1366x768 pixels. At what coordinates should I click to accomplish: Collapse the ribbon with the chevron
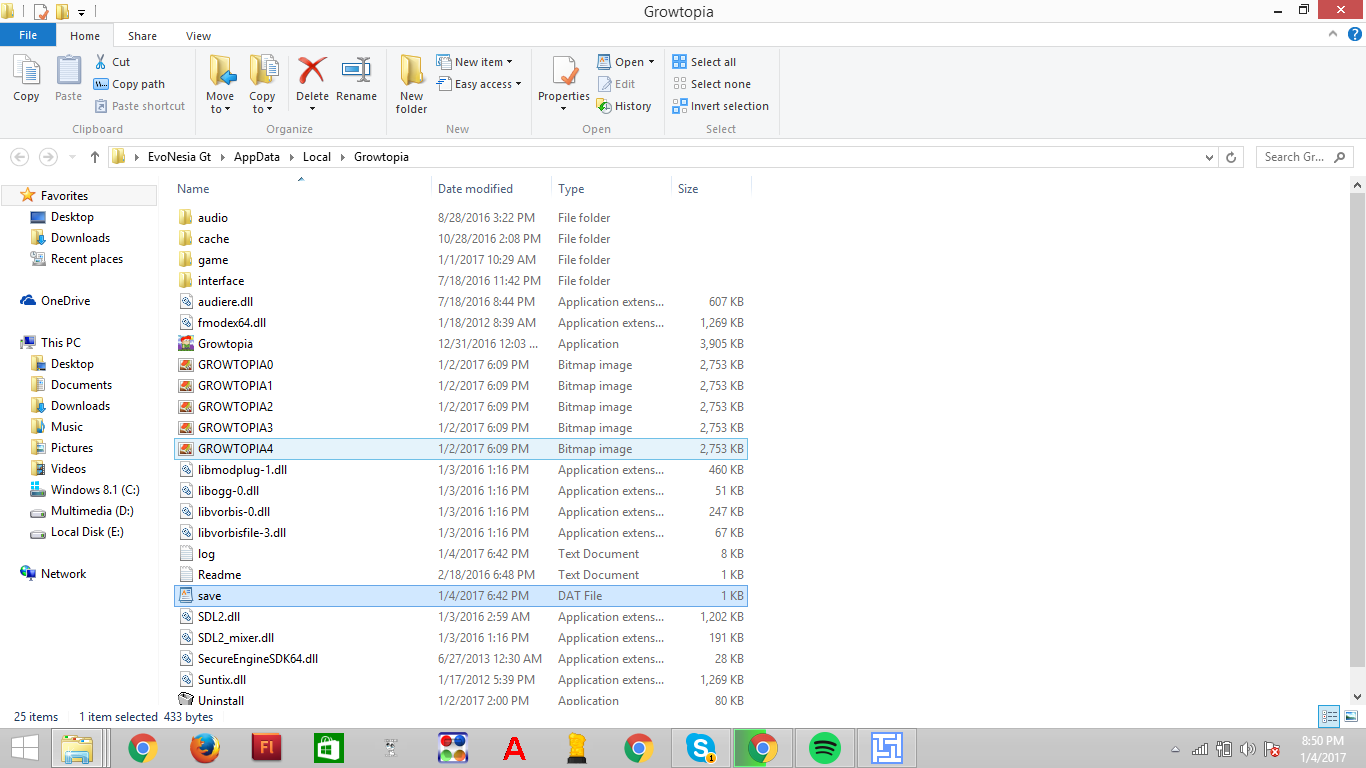pos(1333,34)
